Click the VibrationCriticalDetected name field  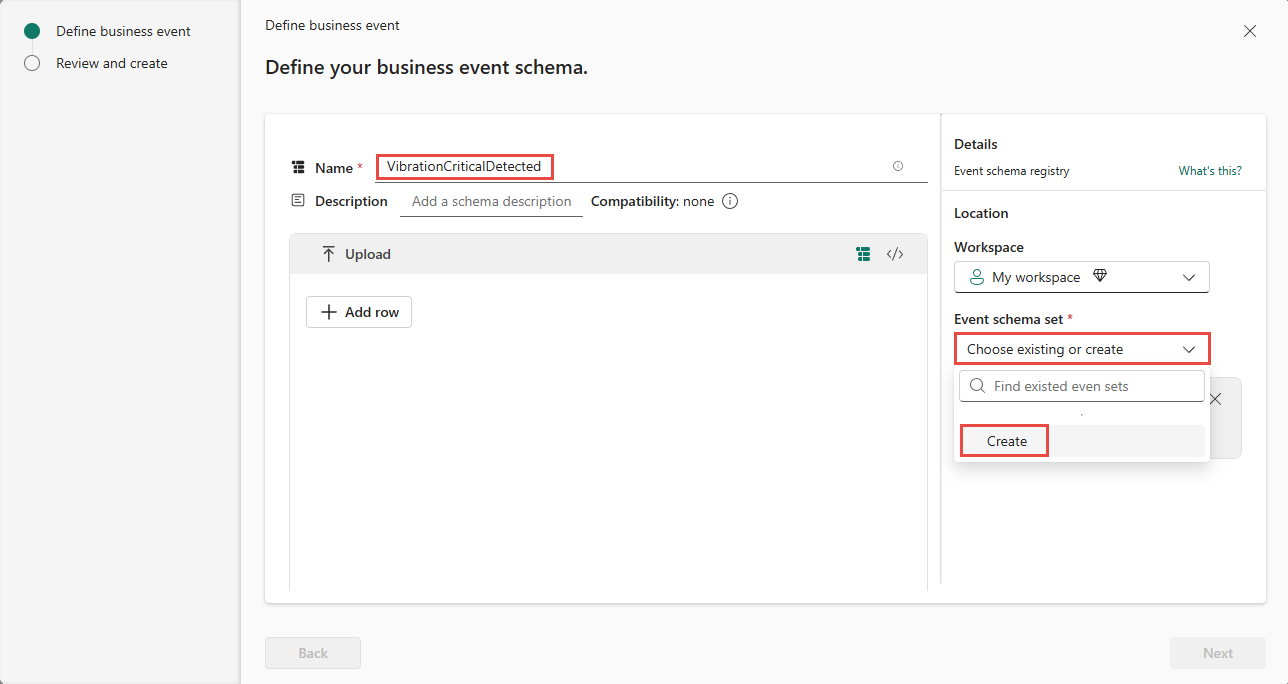(x=464, y=167)
